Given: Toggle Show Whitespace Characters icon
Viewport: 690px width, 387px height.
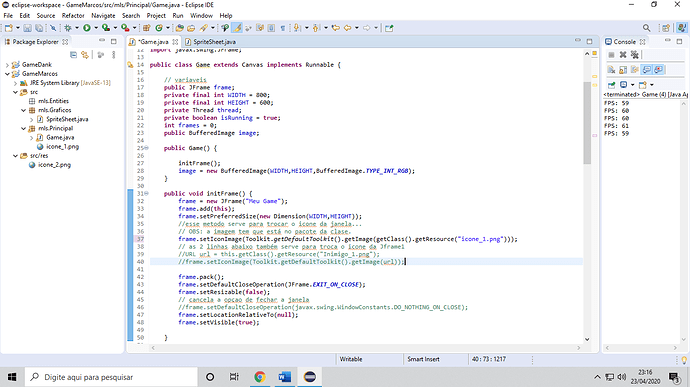Looking at the screenshot, I should (283, 28).
